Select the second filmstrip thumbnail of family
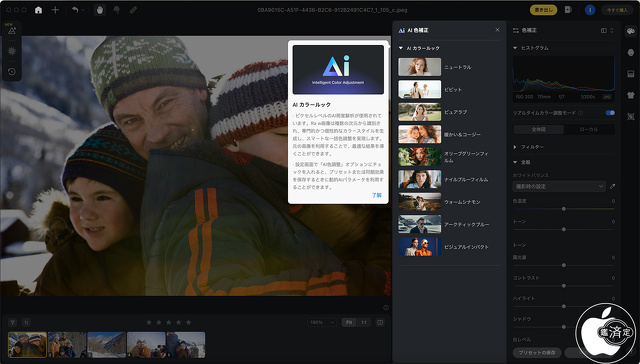640x364 pixels. (x=67, y=345)
